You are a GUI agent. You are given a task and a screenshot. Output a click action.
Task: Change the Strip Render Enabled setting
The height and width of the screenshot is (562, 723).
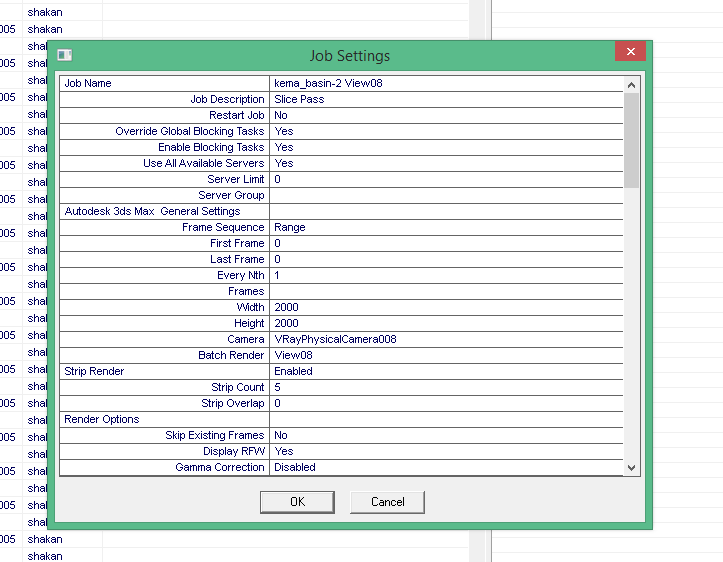coord(446,371)
